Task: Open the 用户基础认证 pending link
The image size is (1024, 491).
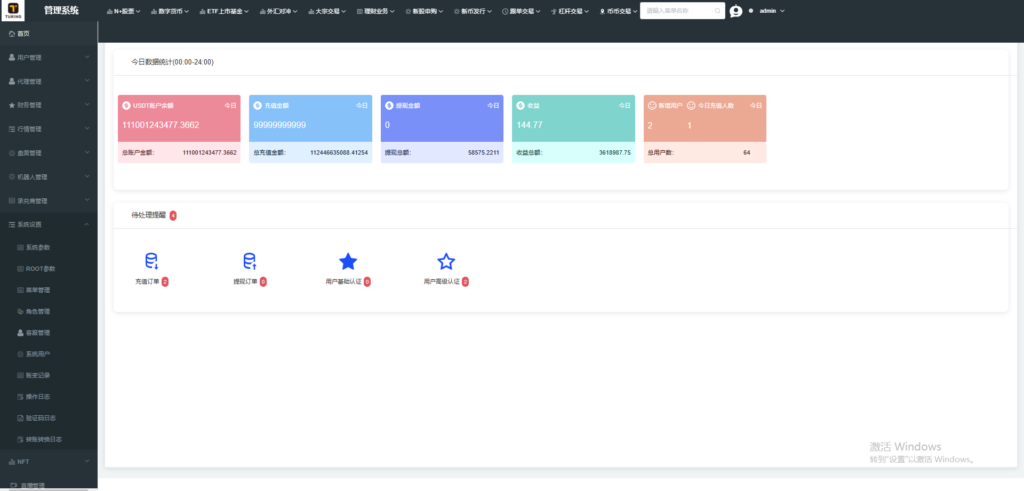Action: [348, 282]
